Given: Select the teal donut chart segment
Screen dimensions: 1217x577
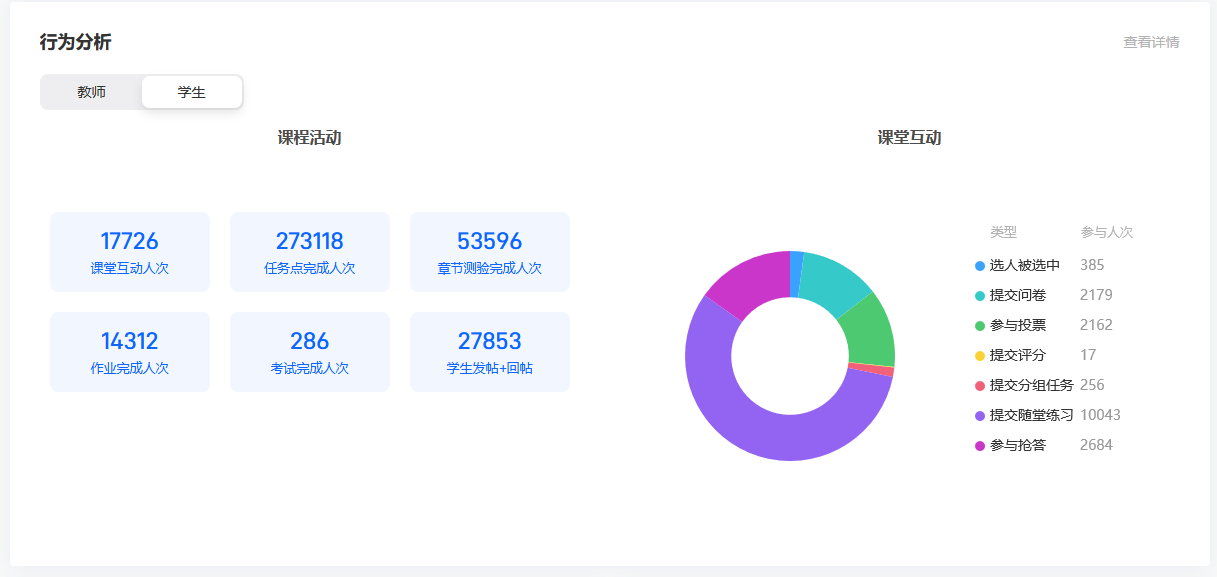Looking at the screenshot, I should (833, 279).
